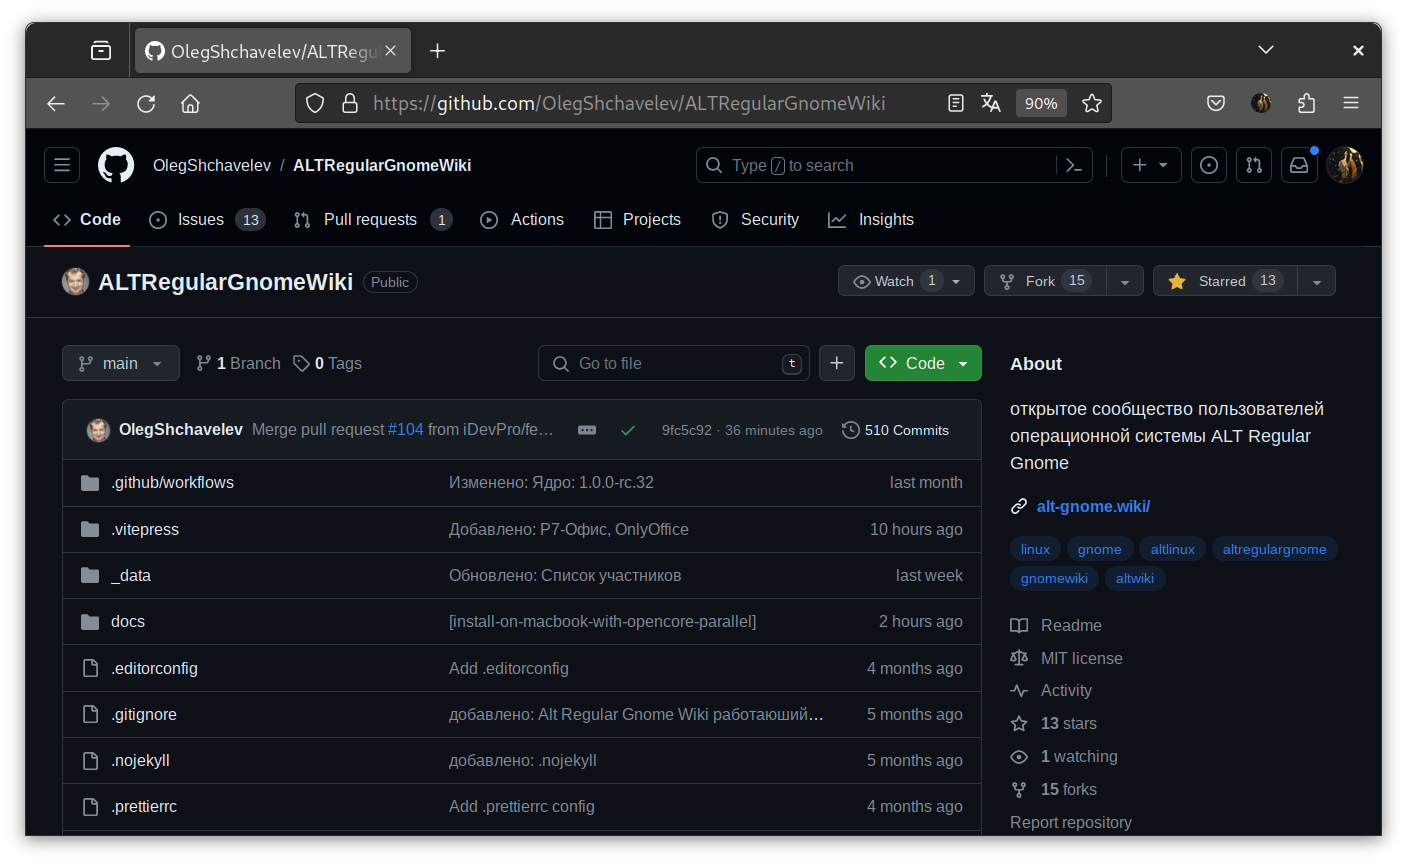Screen dimensions: 1407x864
Task: Select the gnomewiki topic tag
Action: click(1054, 578)
